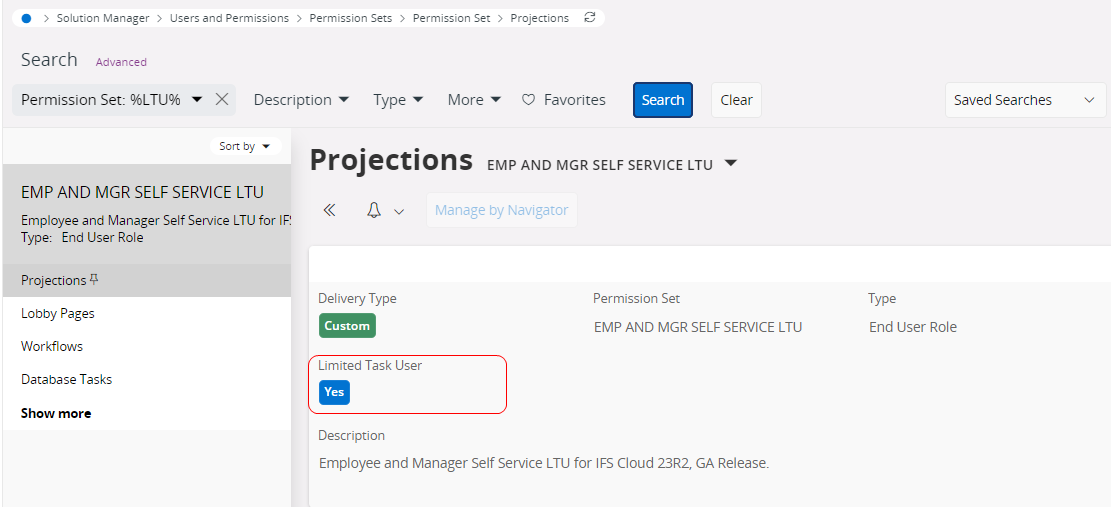Click the breadcrumb refresh icon
This screenshot has width=1111, height=507.
[590, 18]
